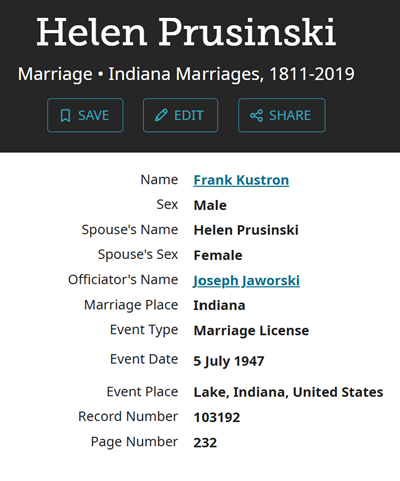
Task: Select the spouse's name Helen Prusinski value
Action: pos(246,230)
